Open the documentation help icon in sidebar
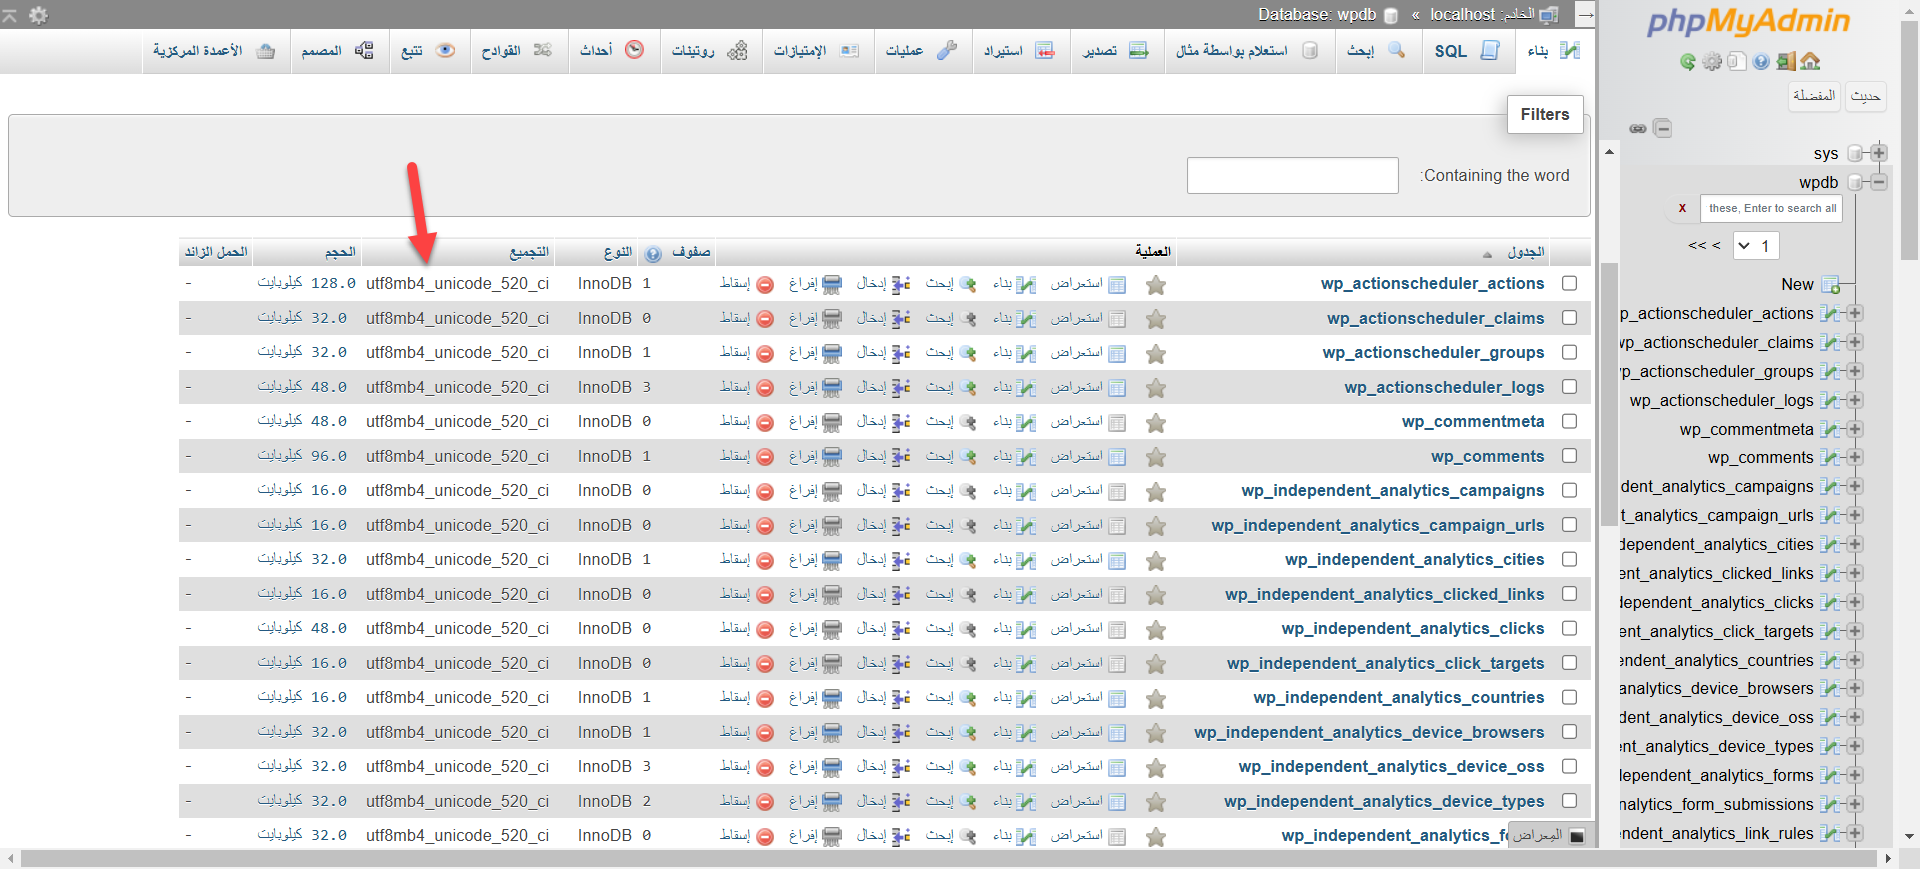 1761,62
